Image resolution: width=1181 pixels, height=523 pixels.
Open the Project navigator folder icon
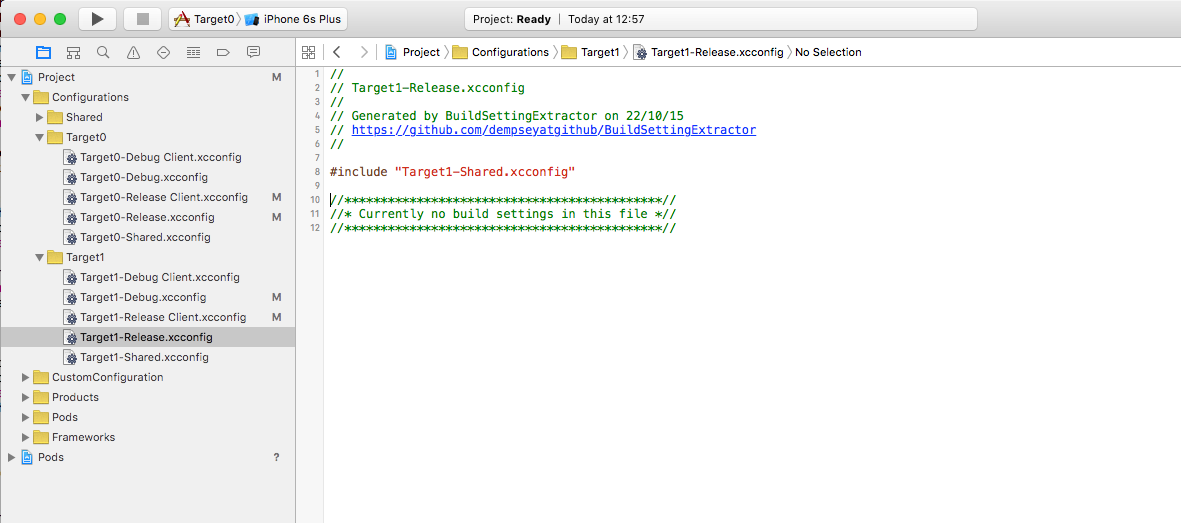43,52
